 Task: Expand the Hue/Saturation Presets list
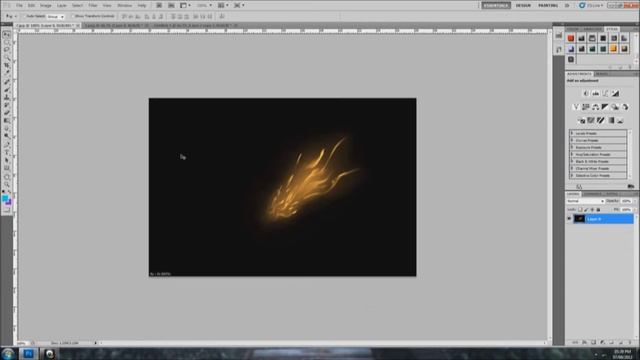click(x=572, y=155)
